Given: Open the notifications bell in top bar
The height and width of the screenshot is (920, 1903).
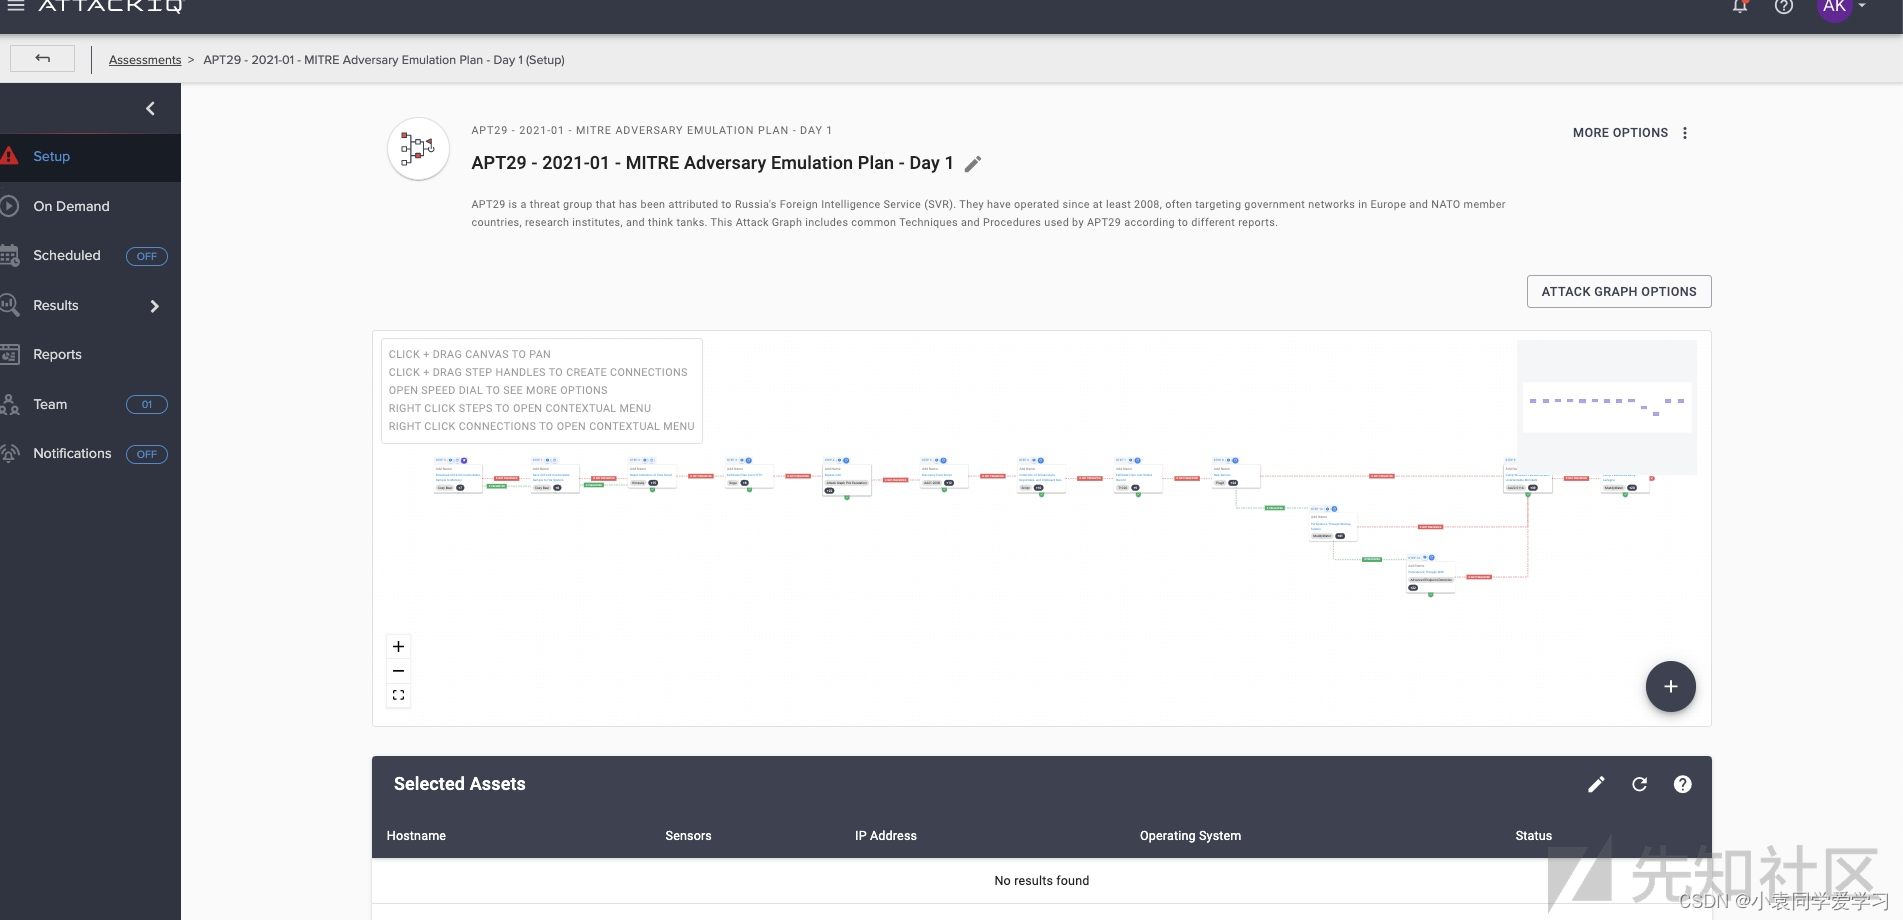Looking at the screenshot, I should coord(1740,6).
